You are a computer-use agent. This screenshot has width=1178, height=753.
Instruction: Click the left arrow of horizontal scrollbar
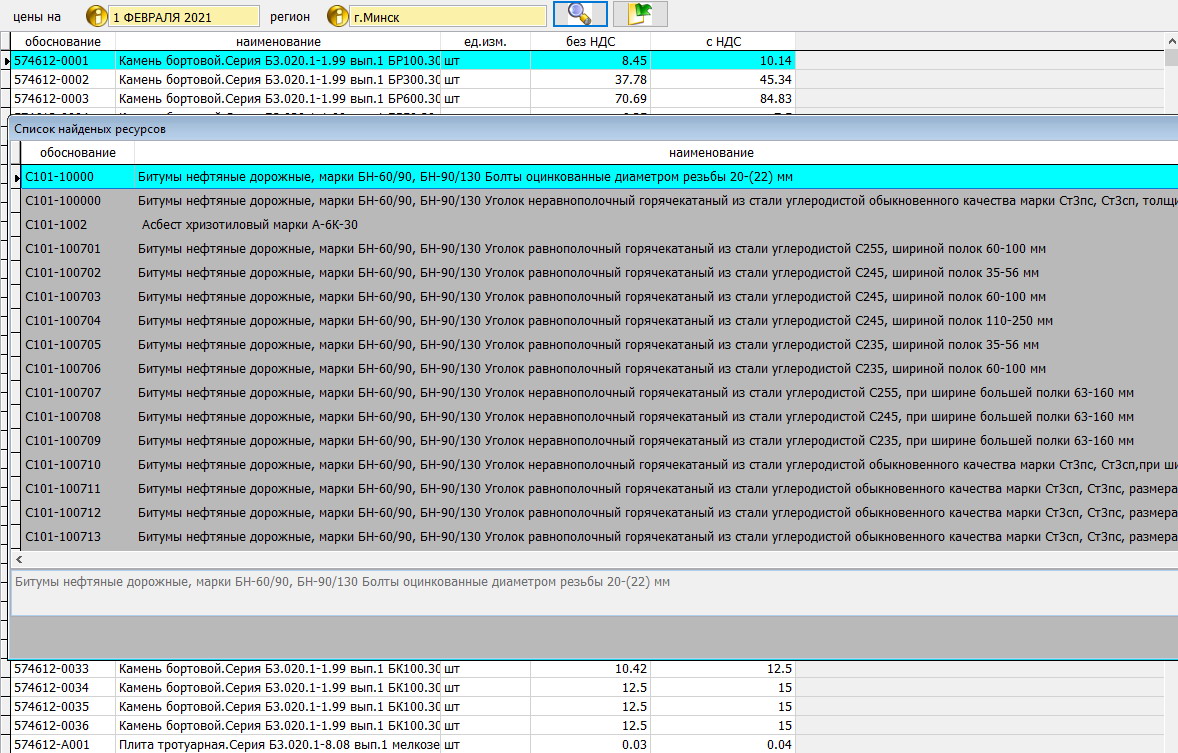19,559
